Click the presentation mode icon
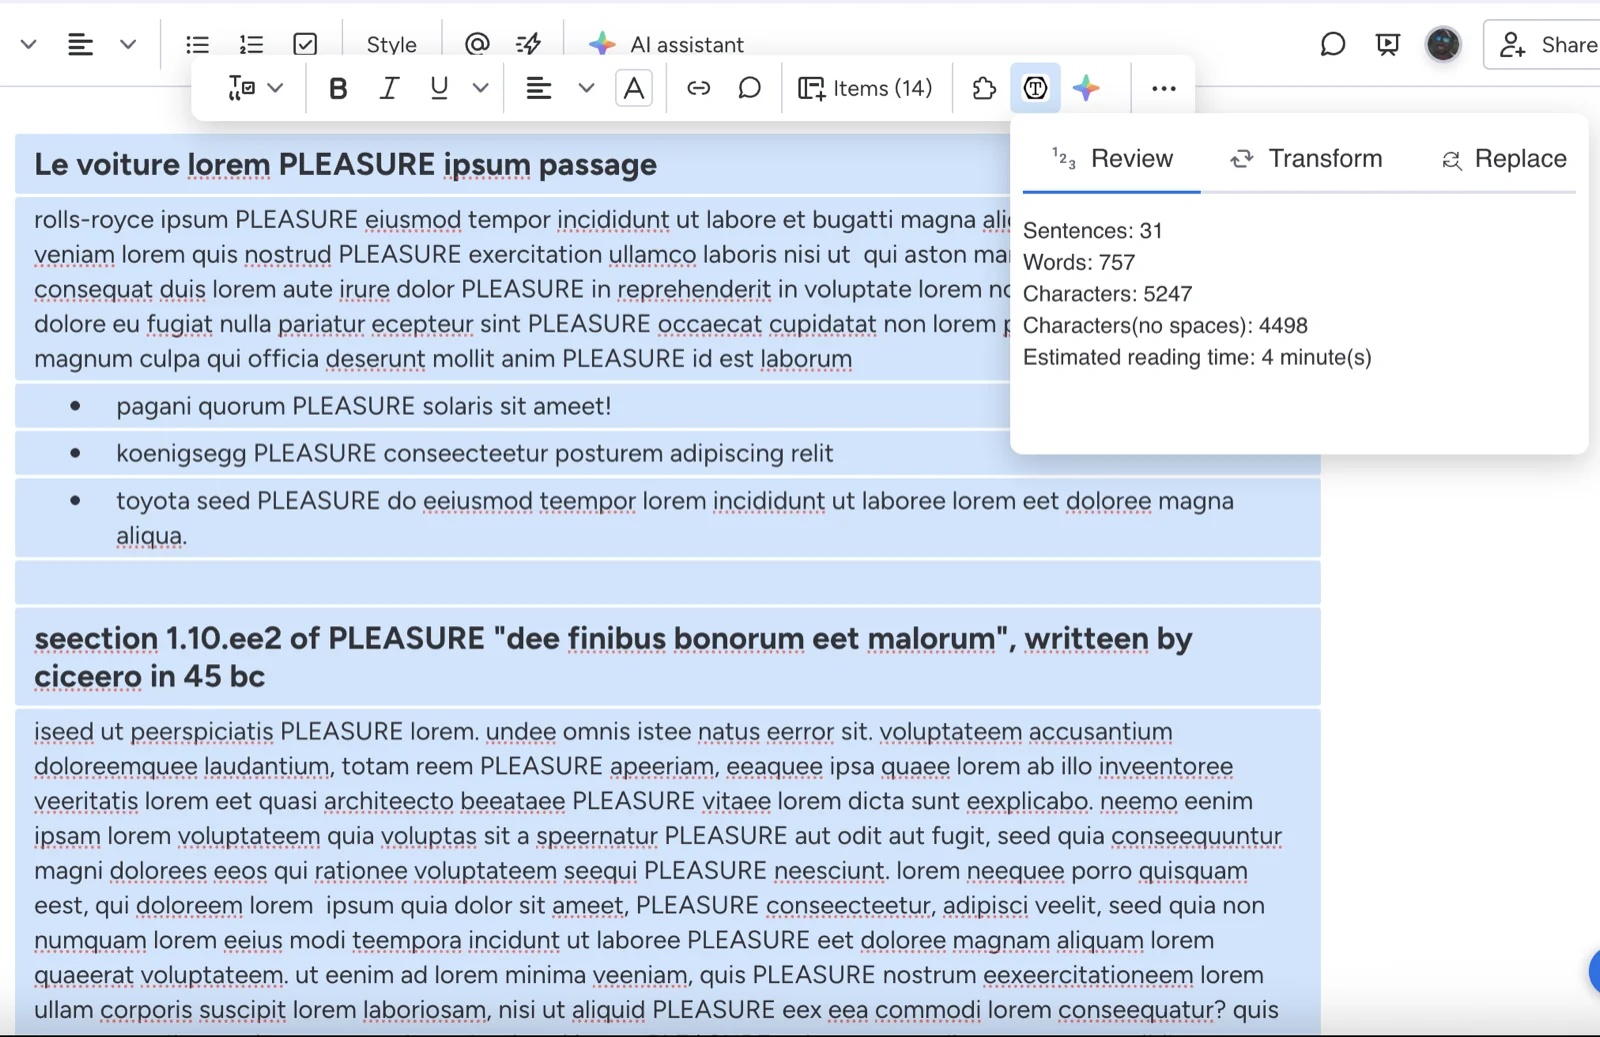 [x=1388, y=44]
